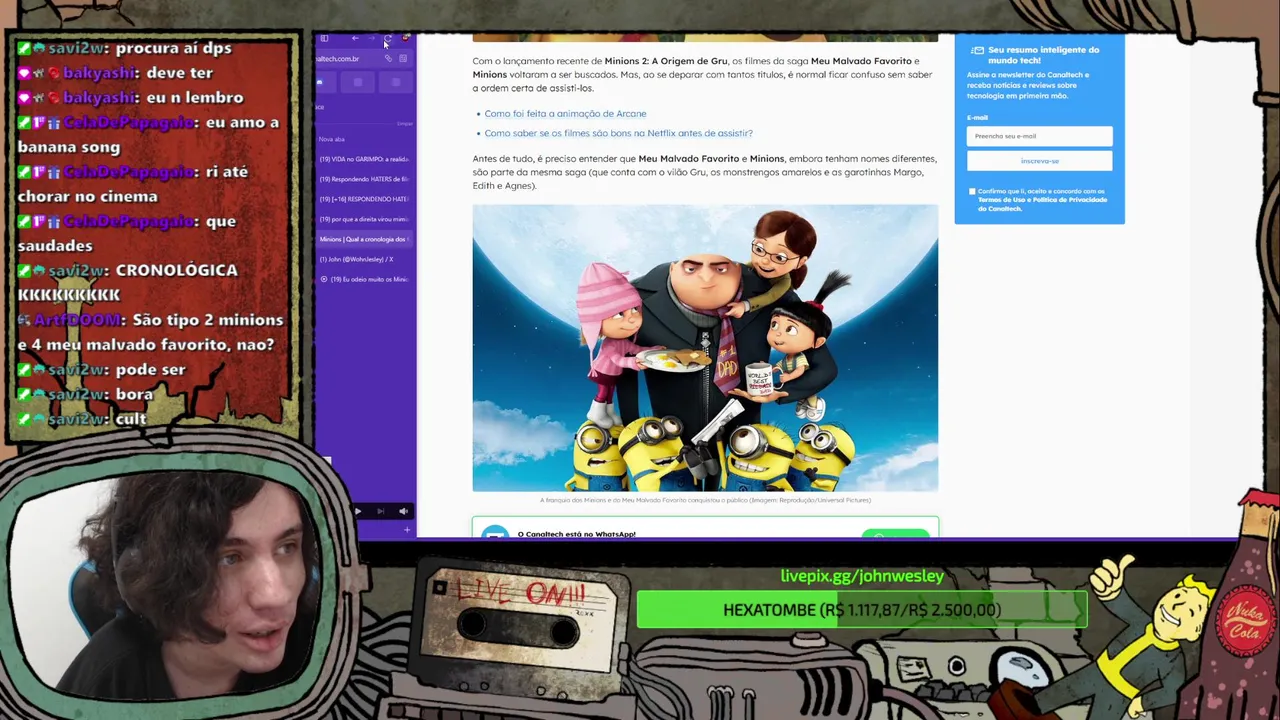Open the site controls icon in the URL bar
The height and width of the screenshot is (720, 1280).
[403, 58]
